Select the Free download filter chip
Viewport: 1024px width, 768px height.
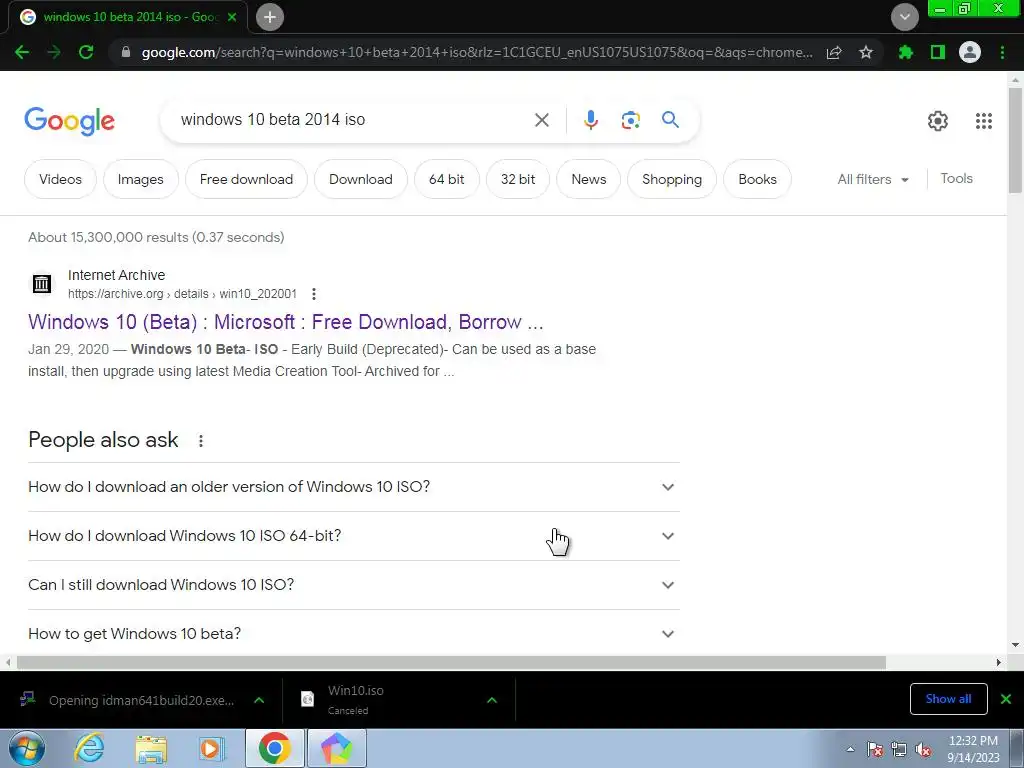[246, 180]
